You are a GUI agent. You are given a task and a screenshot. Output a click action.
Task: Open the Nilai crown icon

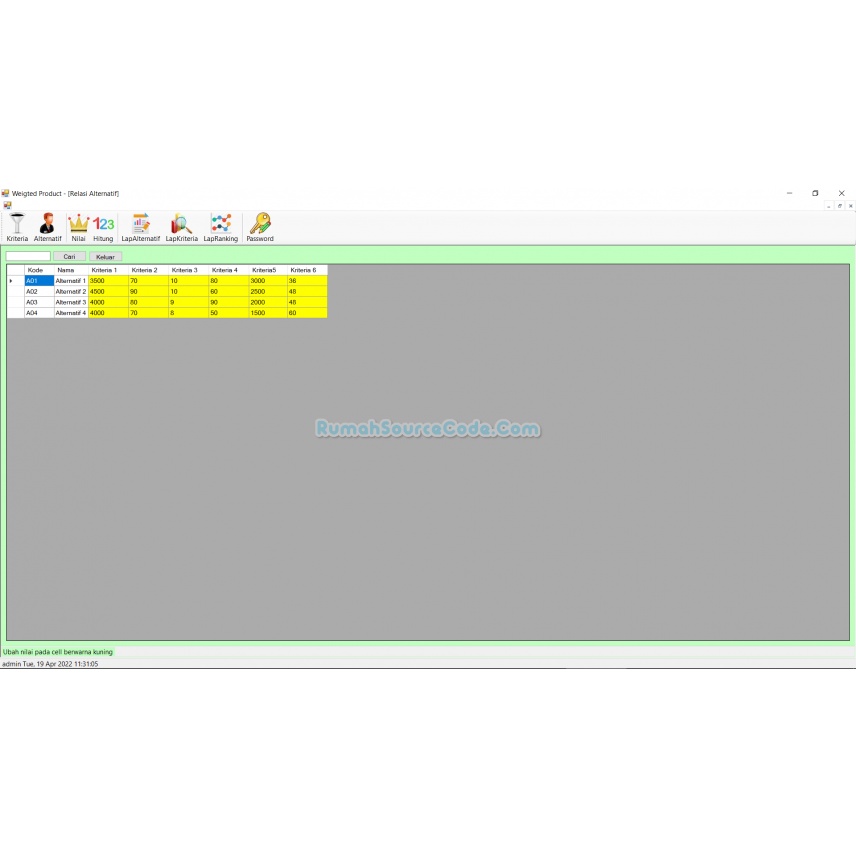[x=79, y=227]
